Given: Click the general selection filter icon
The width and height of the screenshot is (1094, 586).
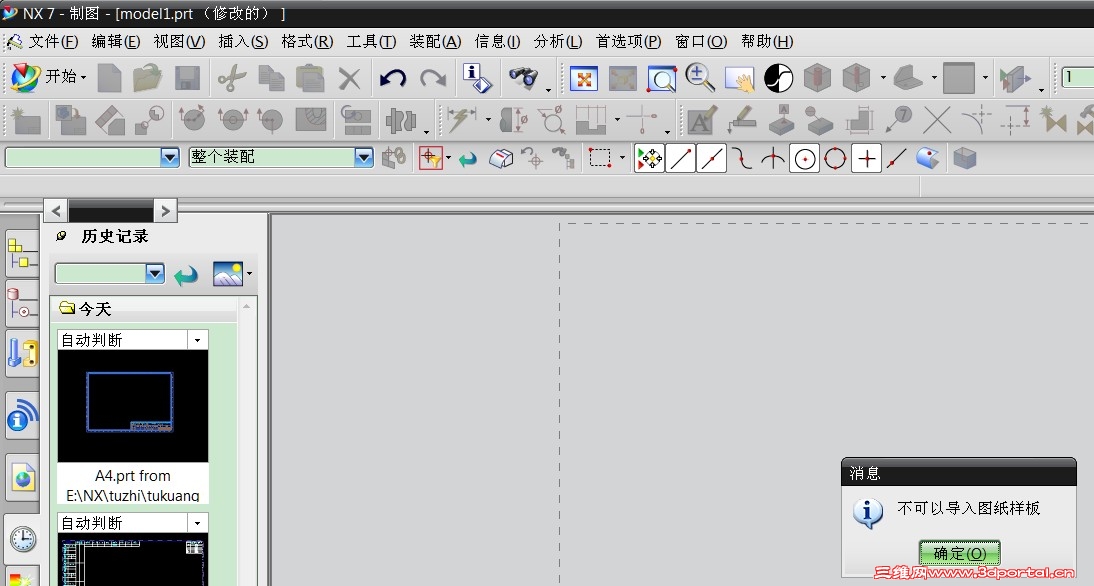Looking at the screenshot, I should (430, 158).
